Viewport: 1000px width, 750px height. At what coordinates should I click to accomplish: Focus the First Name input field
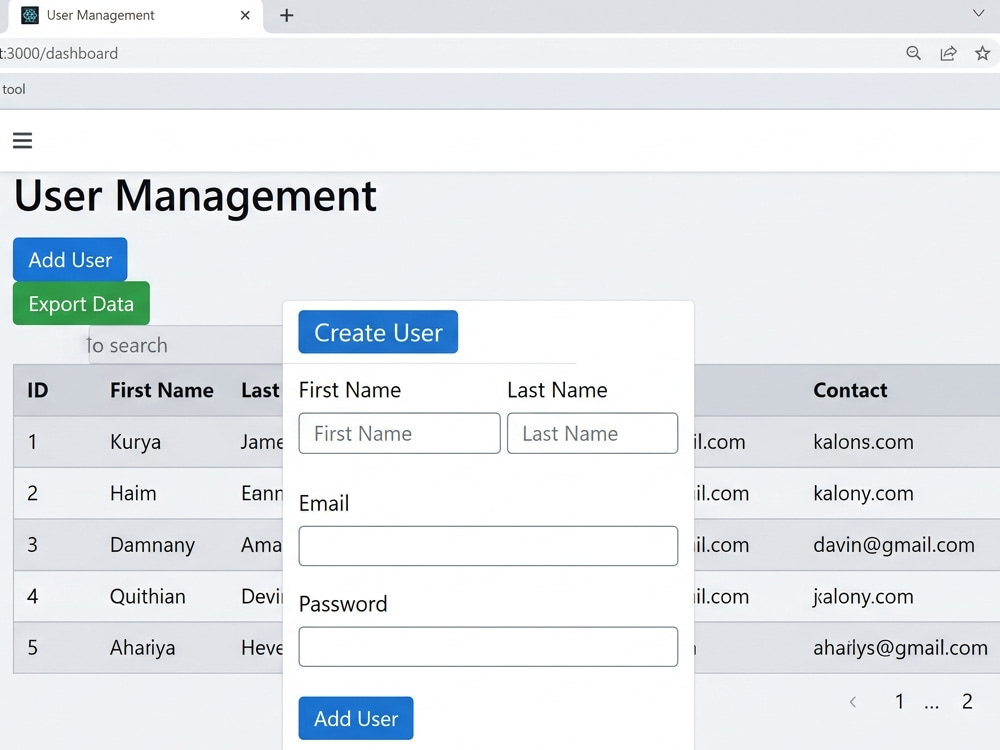pyautogui.click(x=399, y=434)
